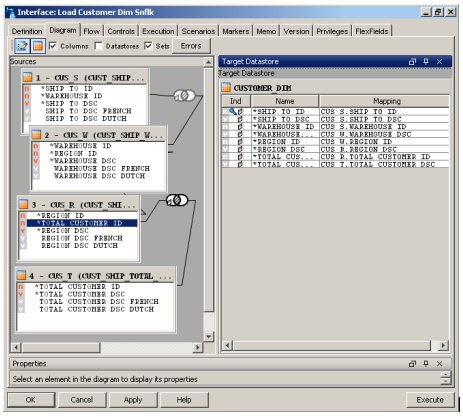This screenshot has height=416, width=463.
Task: Open the Scenarios tab
Action: click(x=198, y=31)
